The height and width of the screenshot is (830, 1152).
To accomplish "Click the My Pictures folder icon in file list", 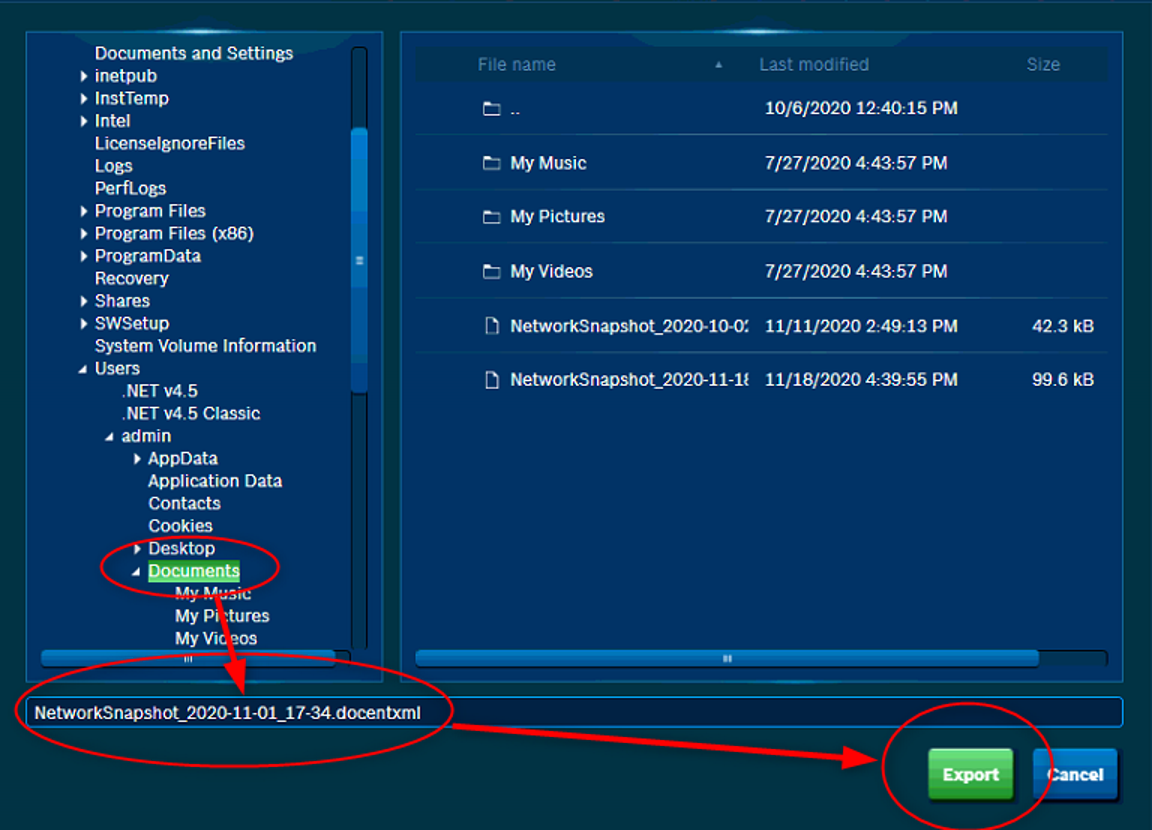I will 492,217.
